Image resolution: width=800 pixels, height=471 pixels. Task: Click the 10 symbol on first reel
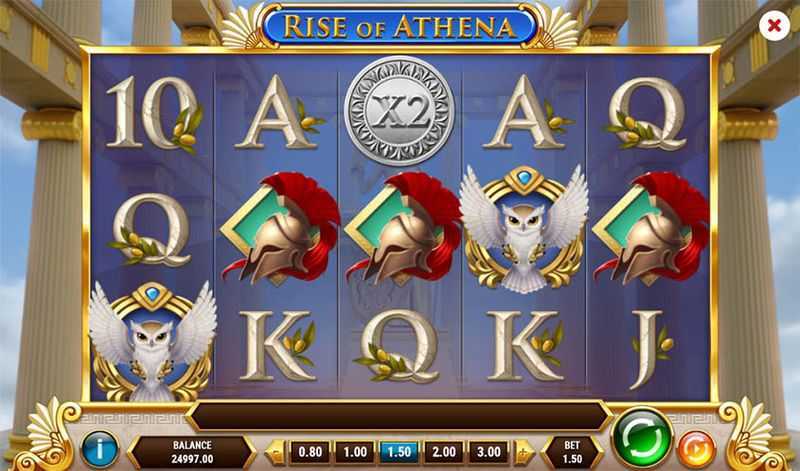pos(154,115)
